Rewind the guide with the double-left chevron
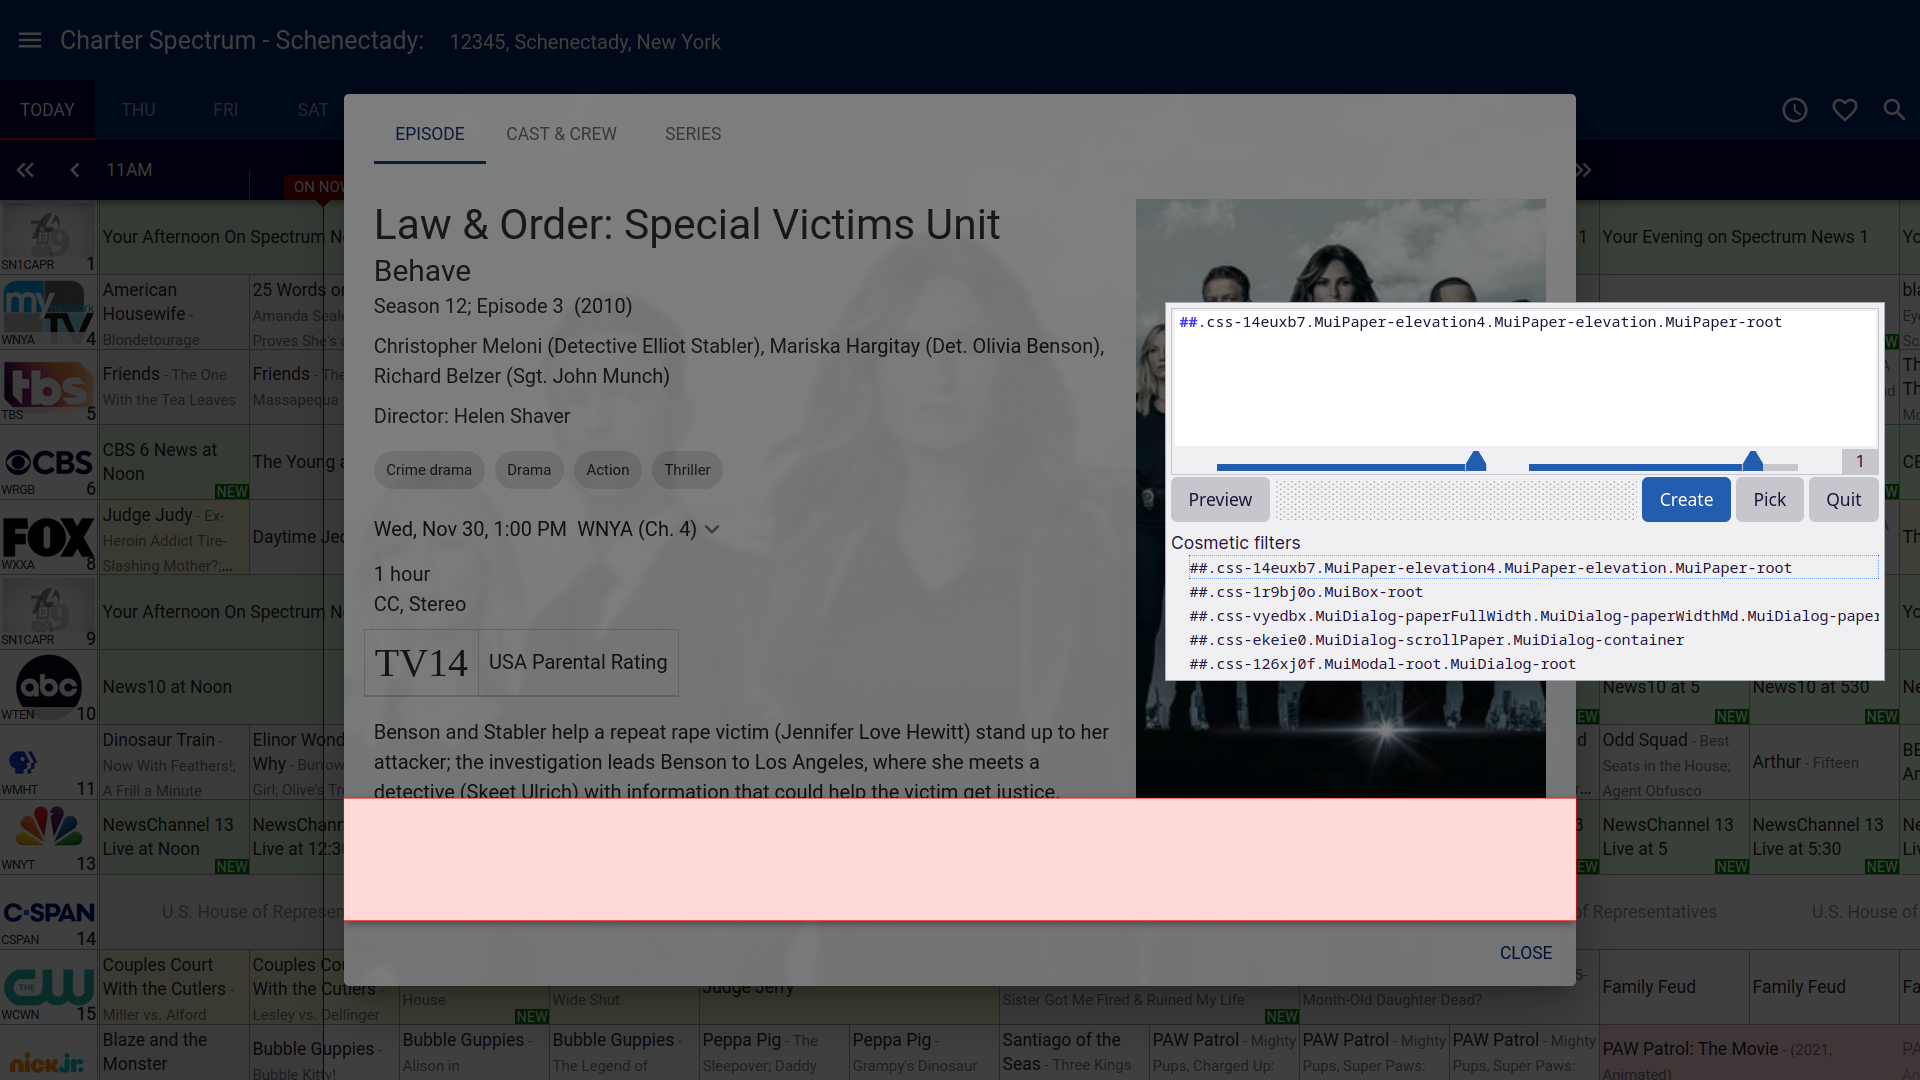This screenshot has width=1920, height=1080. tap(25, 170)
